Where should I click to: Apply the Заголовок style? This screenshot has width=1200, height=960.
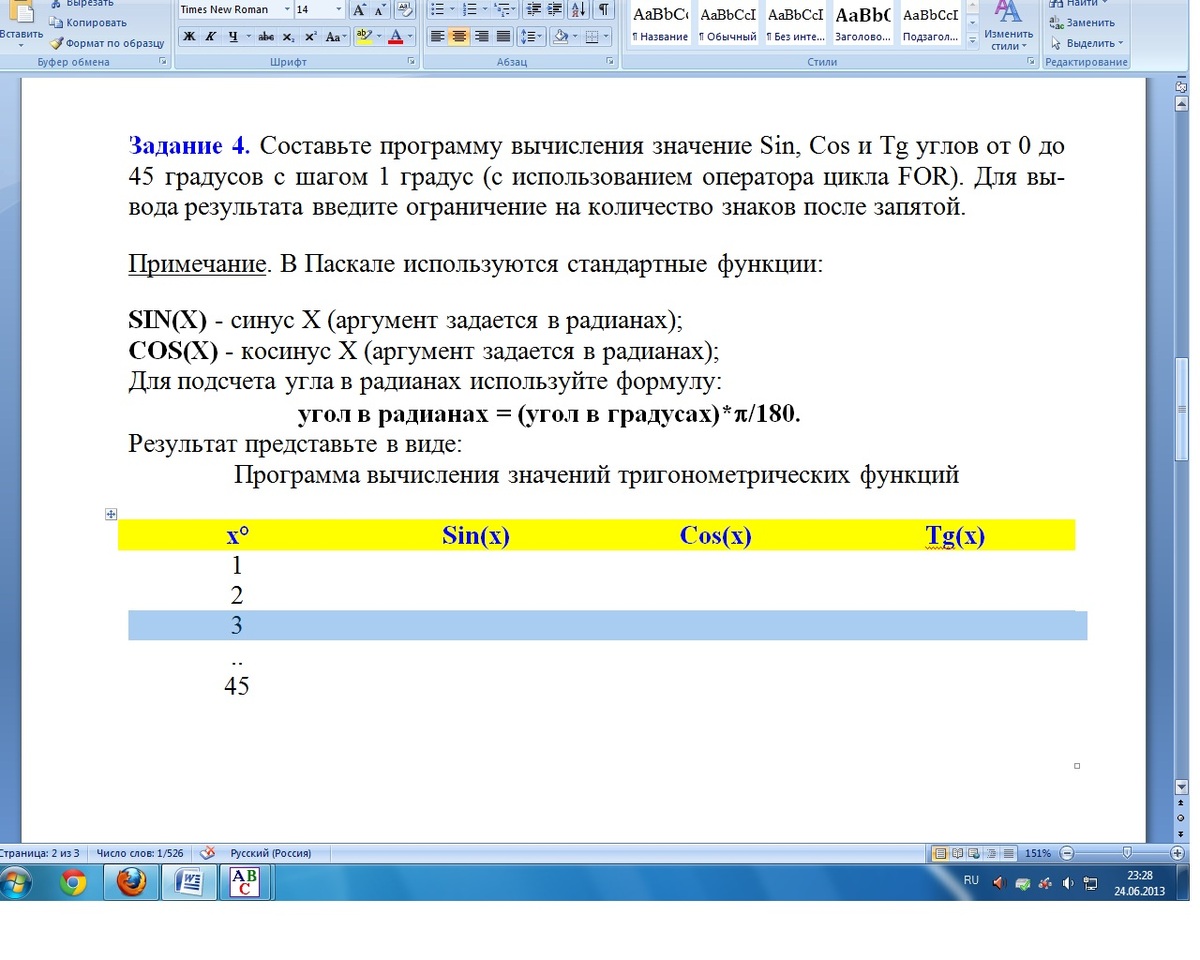(x=863, y=25)
